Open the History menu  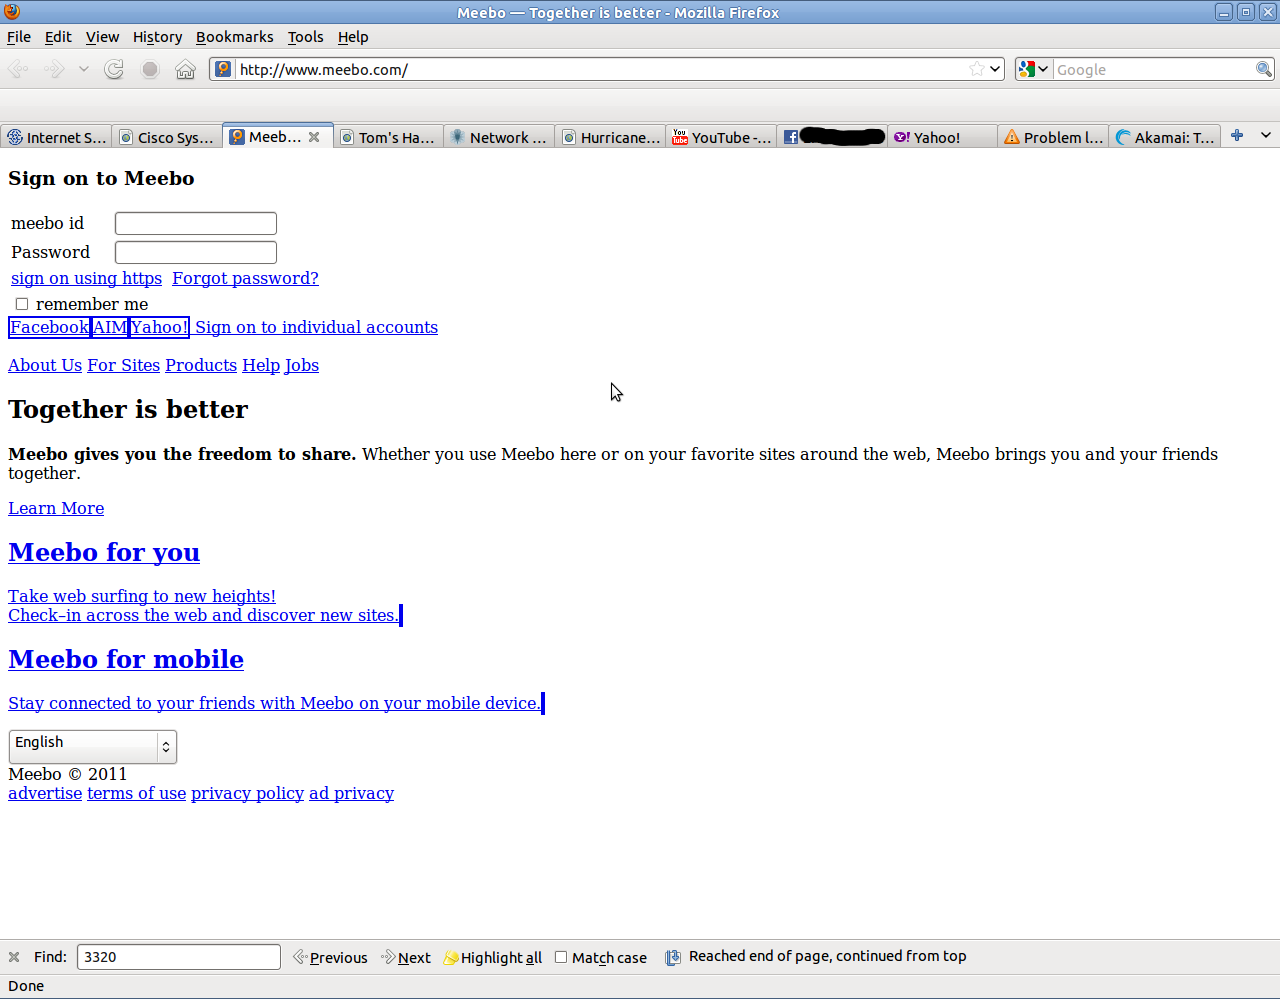click(157, 37)
